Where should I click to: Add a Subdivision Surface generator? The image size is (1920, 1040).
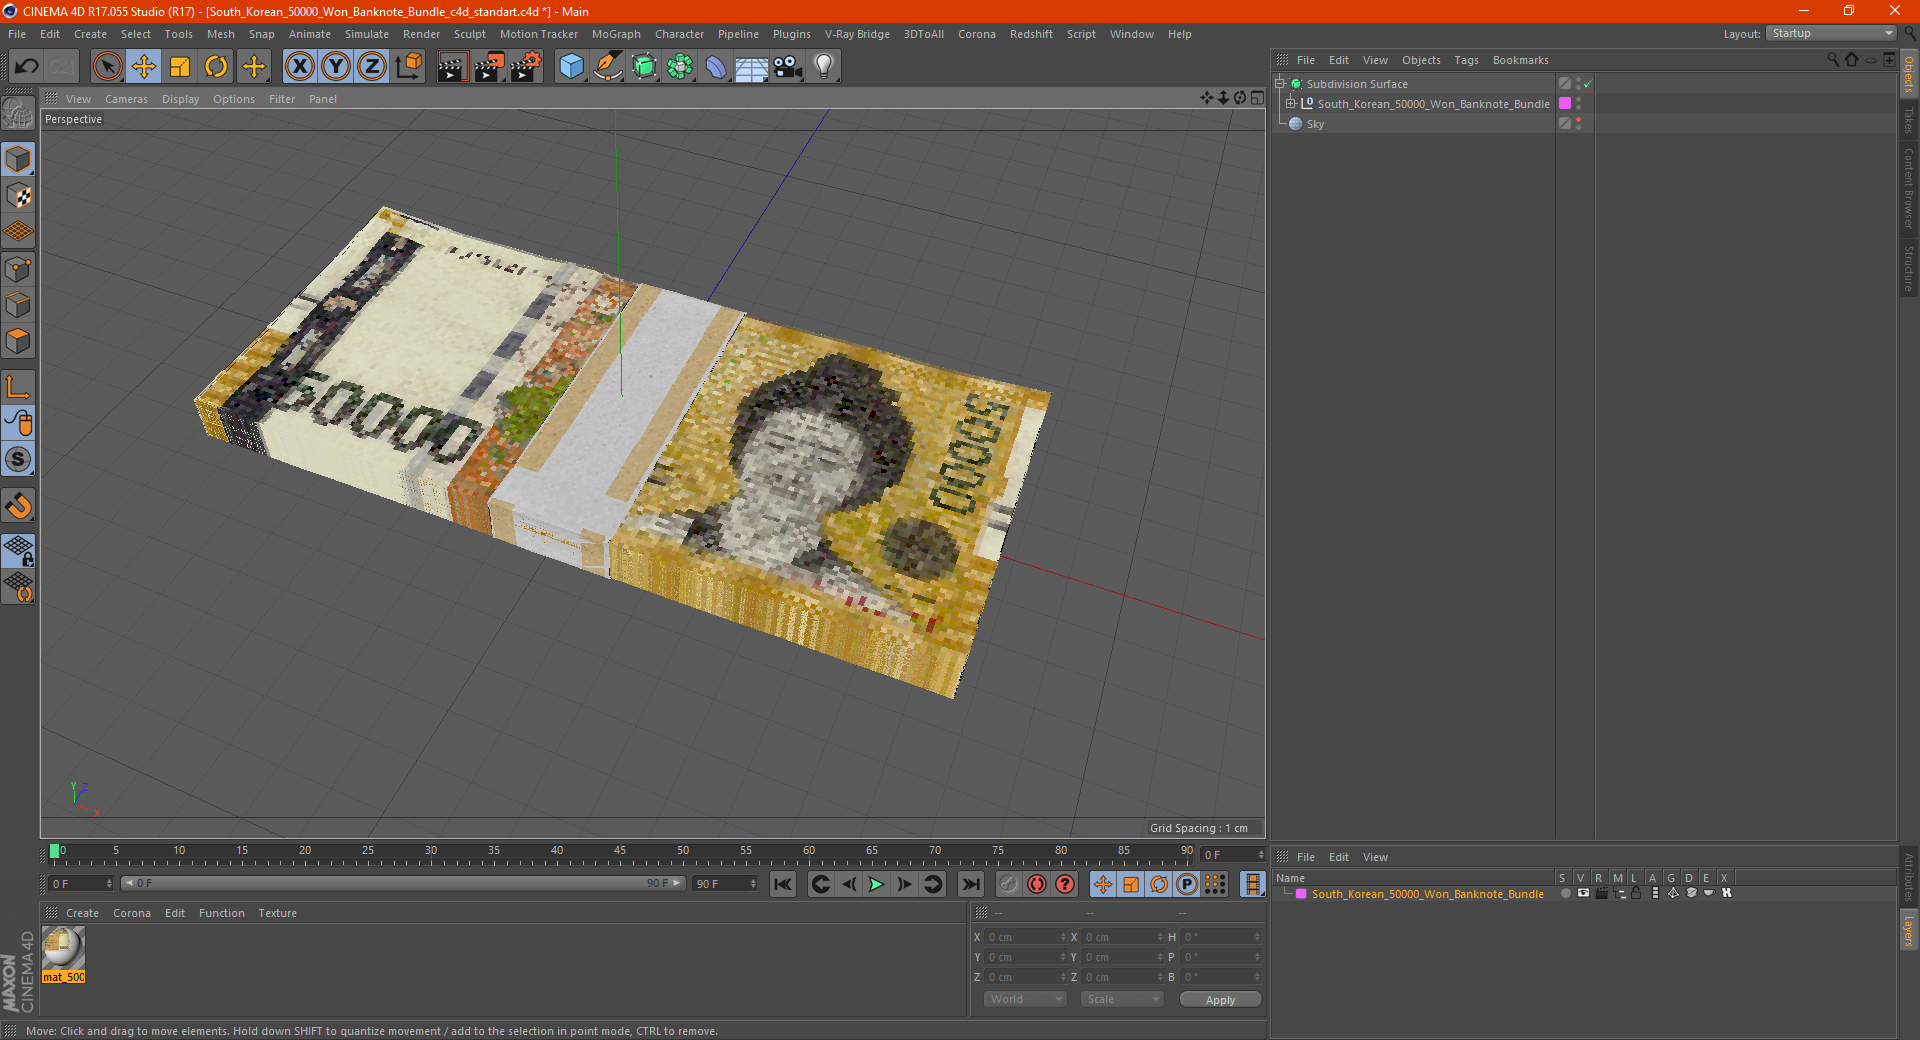point(644,67)
